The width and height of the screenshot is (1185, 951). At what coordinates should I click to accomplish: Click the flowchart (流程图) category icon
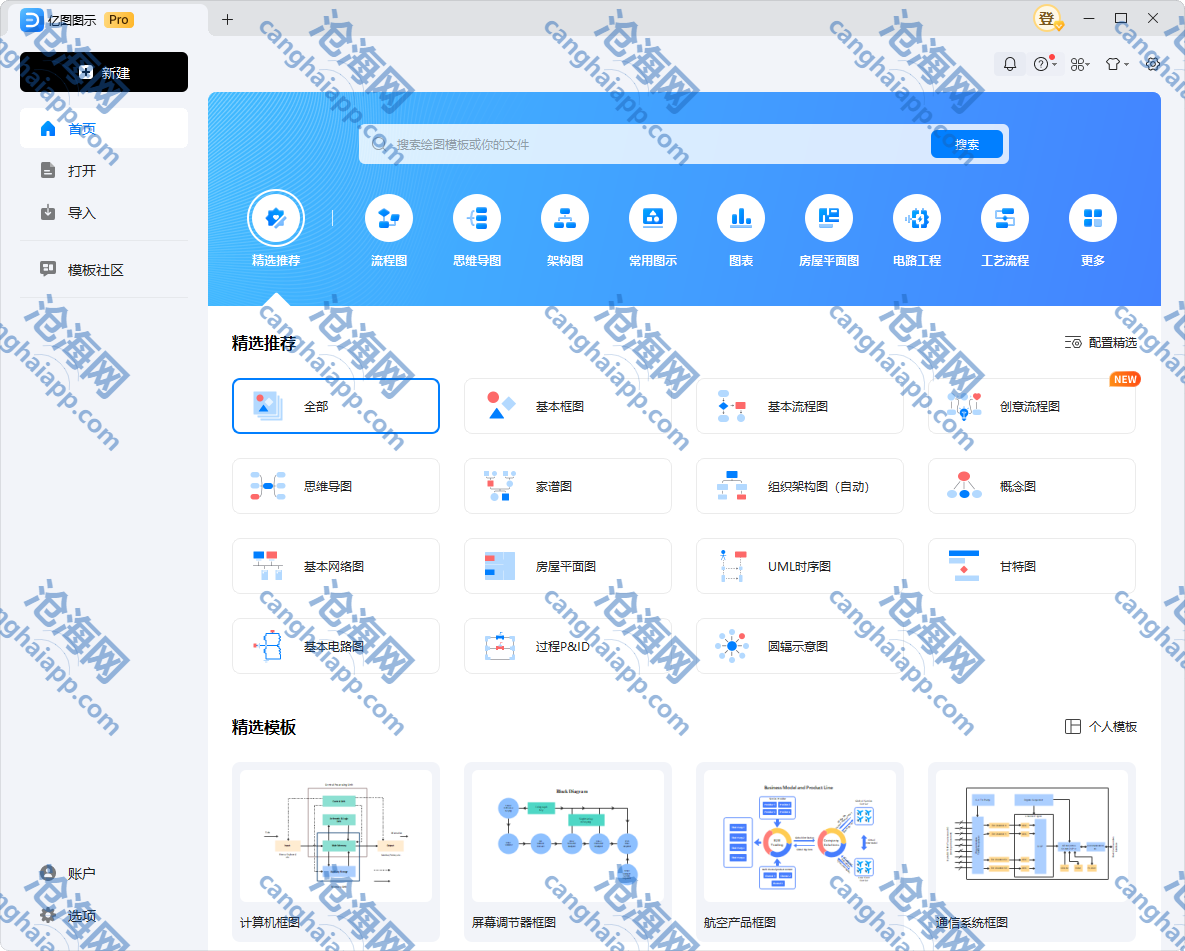pyautogui.click(x=389, y=219)
